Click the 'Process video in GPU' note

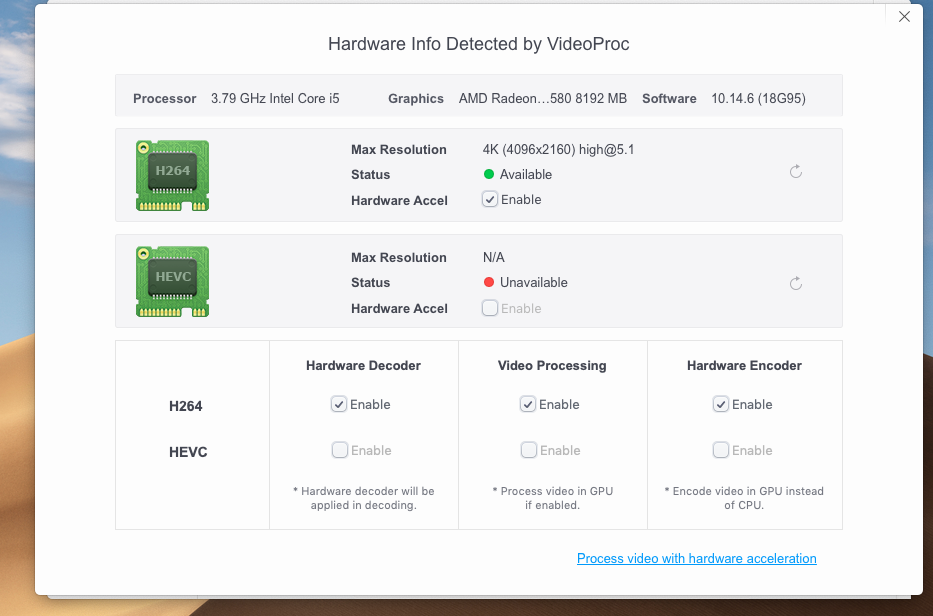552,498
